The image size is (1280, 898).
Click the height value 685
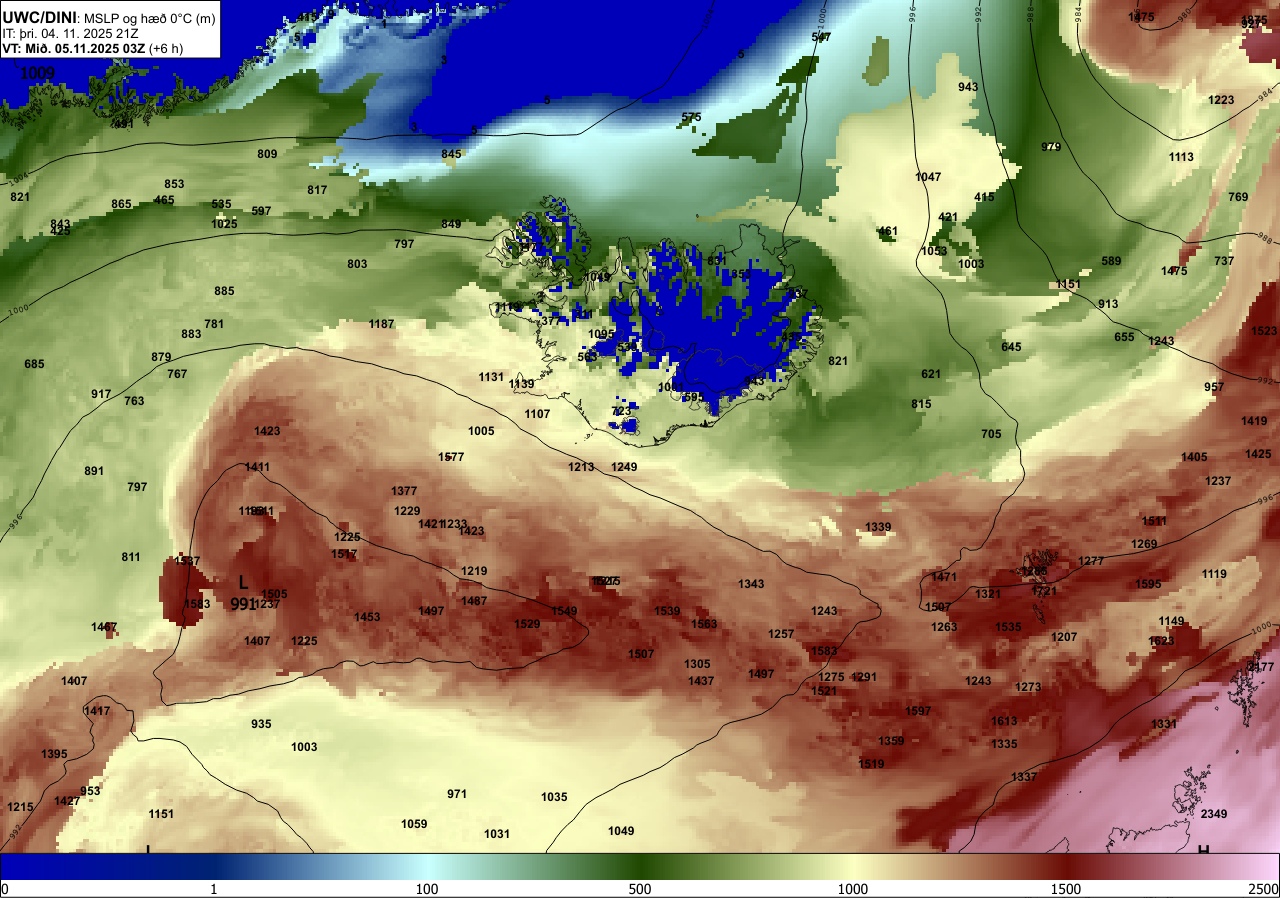point(34,364)
